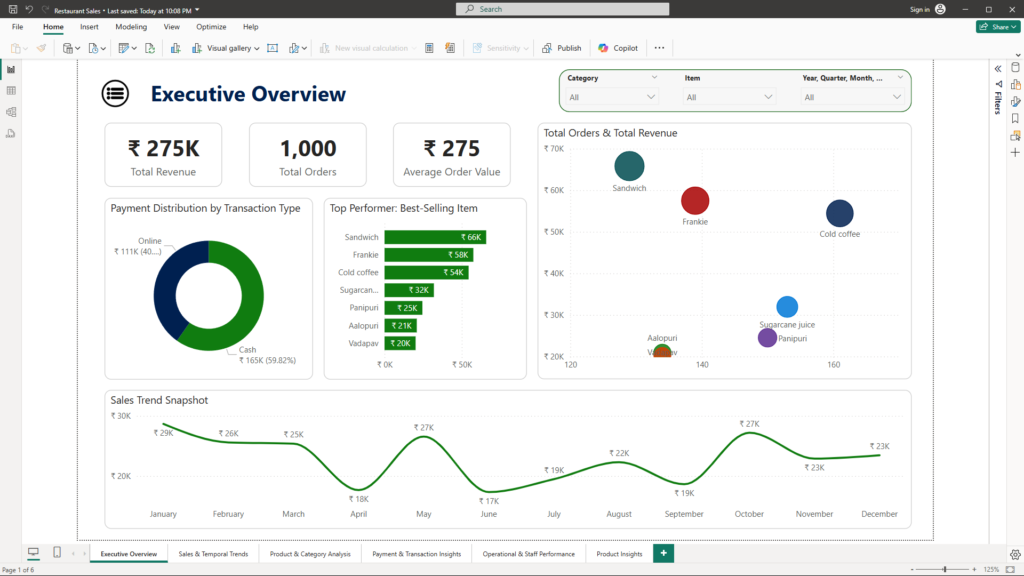The width and height of the screenshot is (1024, 576).
Task: Expand the collapsed Filters pane
Action: 998,68
